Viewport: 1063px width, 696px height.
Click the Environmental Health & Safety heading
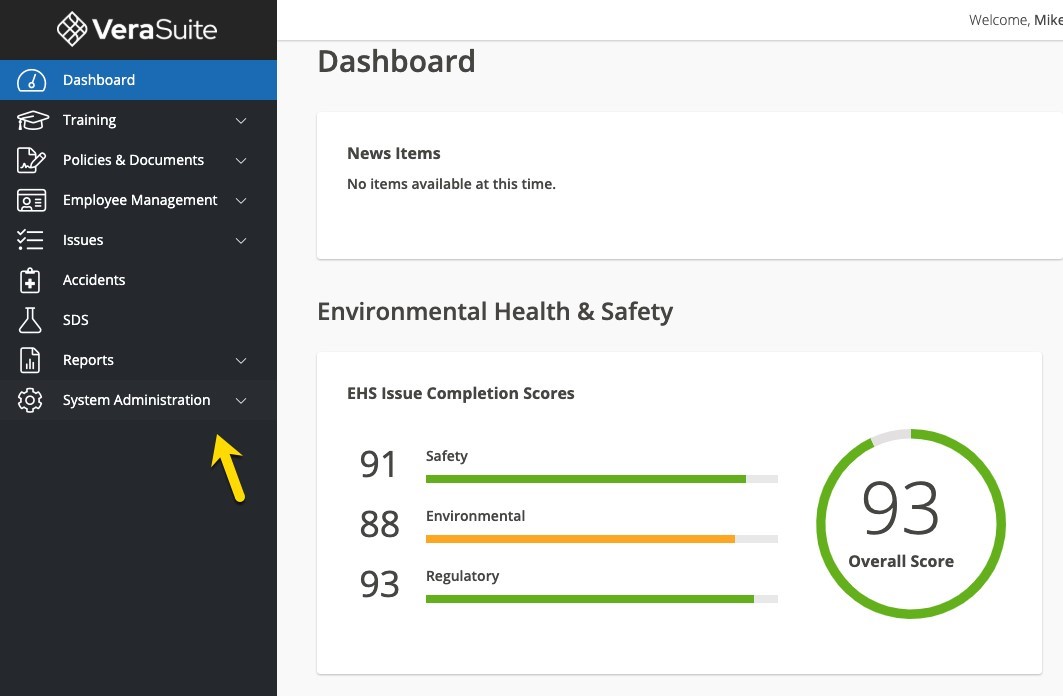tap(495, 311)
